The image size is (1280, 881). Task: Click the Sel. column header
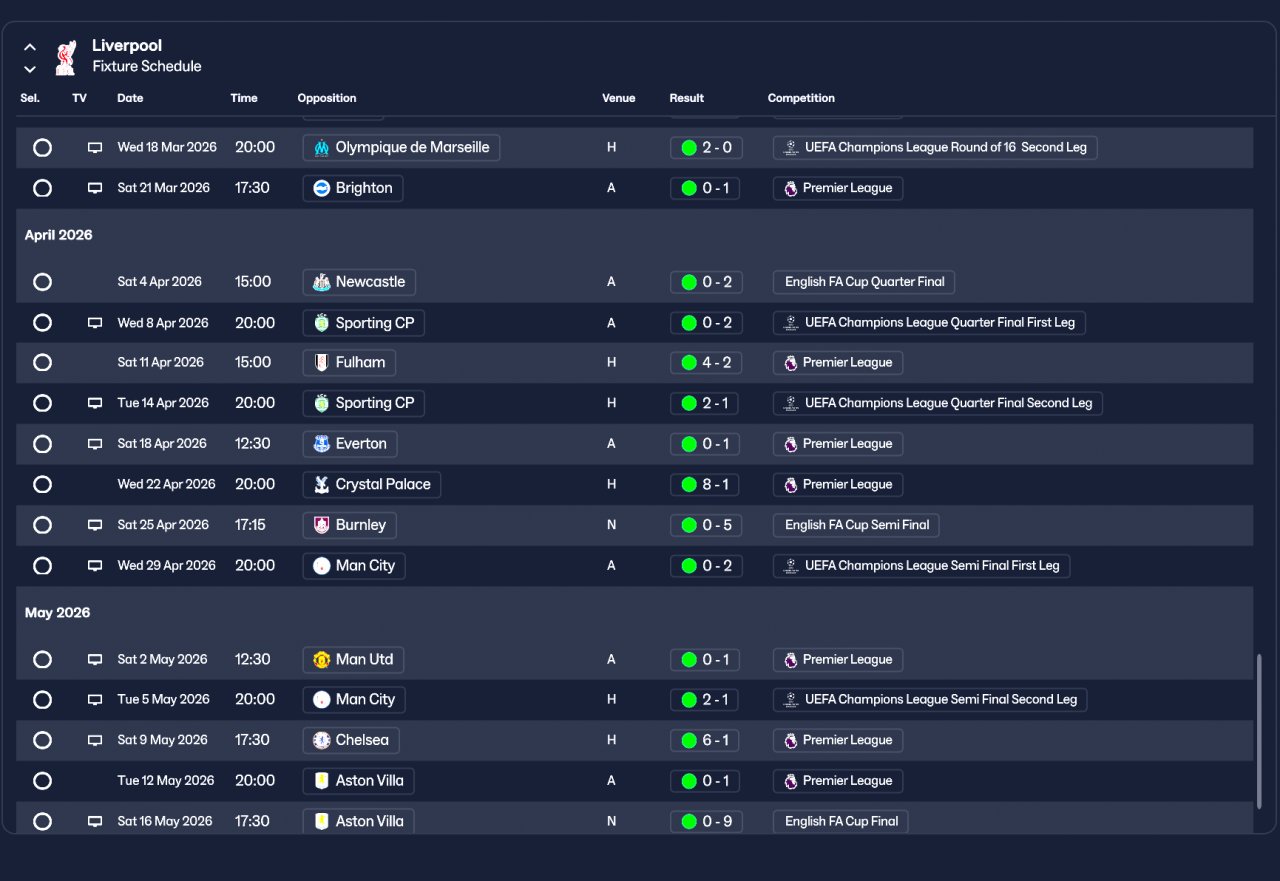(x=30, y=98)
